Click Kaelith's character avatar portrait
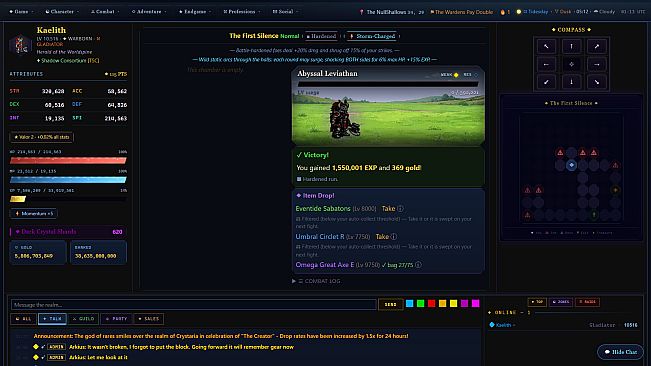The image size is (651, 366). (x=20, y=45)
